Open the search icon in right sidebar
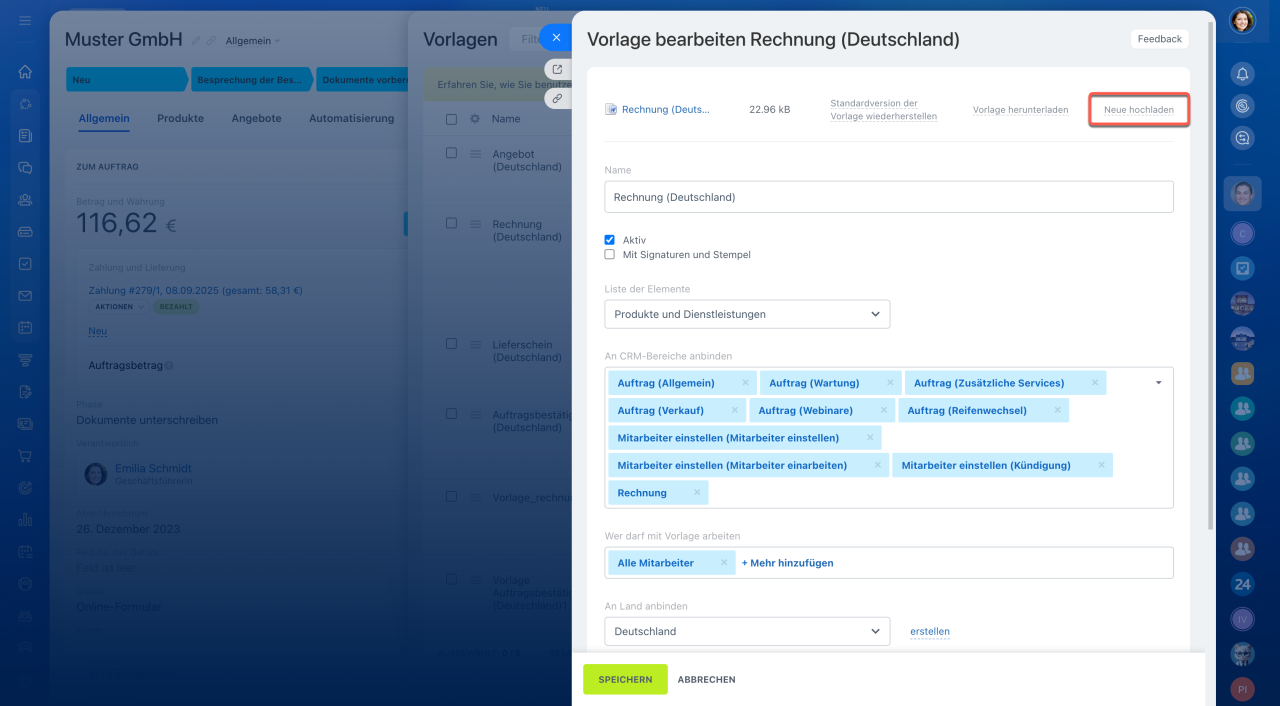1280x706 pixels. [1242, 139]
